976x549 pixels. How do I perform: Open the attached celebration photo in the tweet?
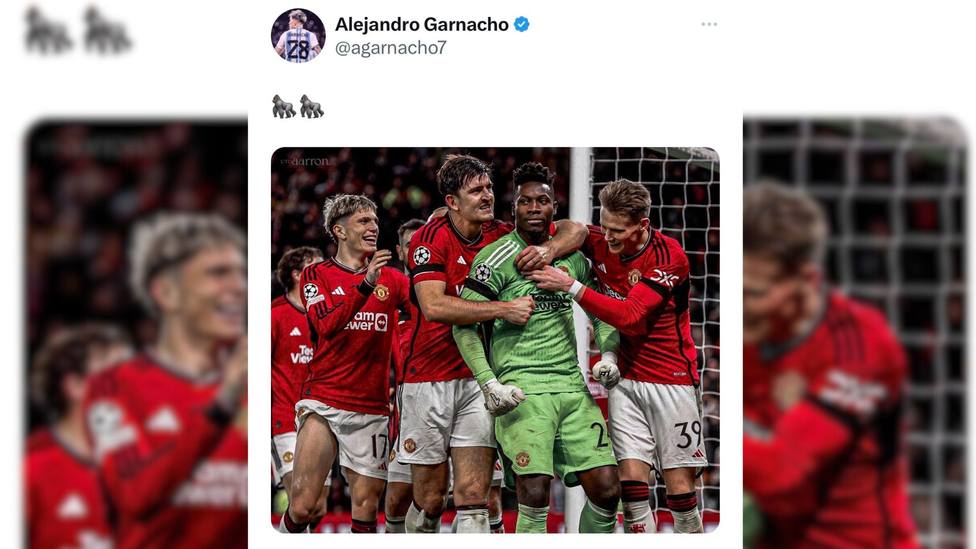[495, 340]
